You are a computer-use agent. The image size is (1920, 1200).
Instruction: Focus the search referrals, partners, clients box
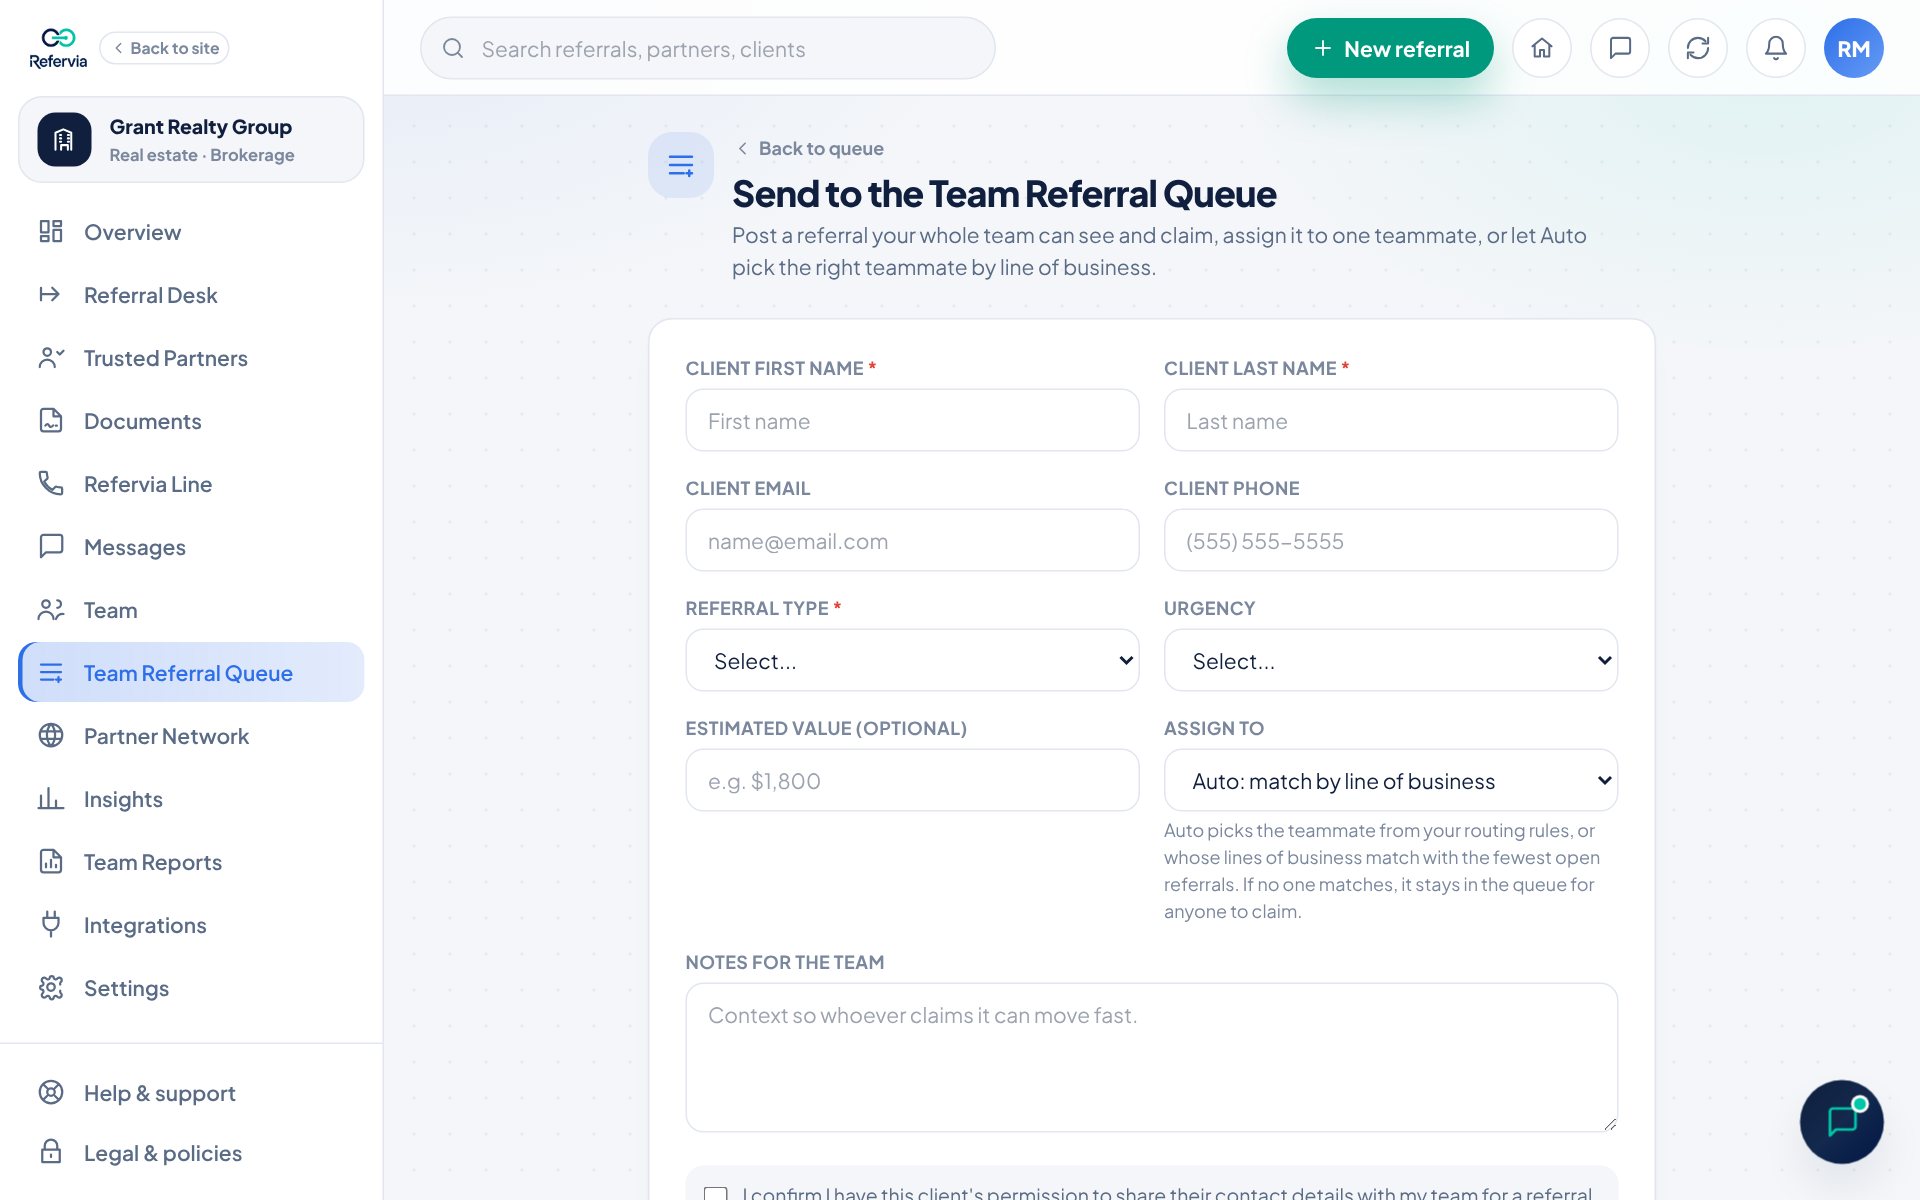(x=707, y=48)
